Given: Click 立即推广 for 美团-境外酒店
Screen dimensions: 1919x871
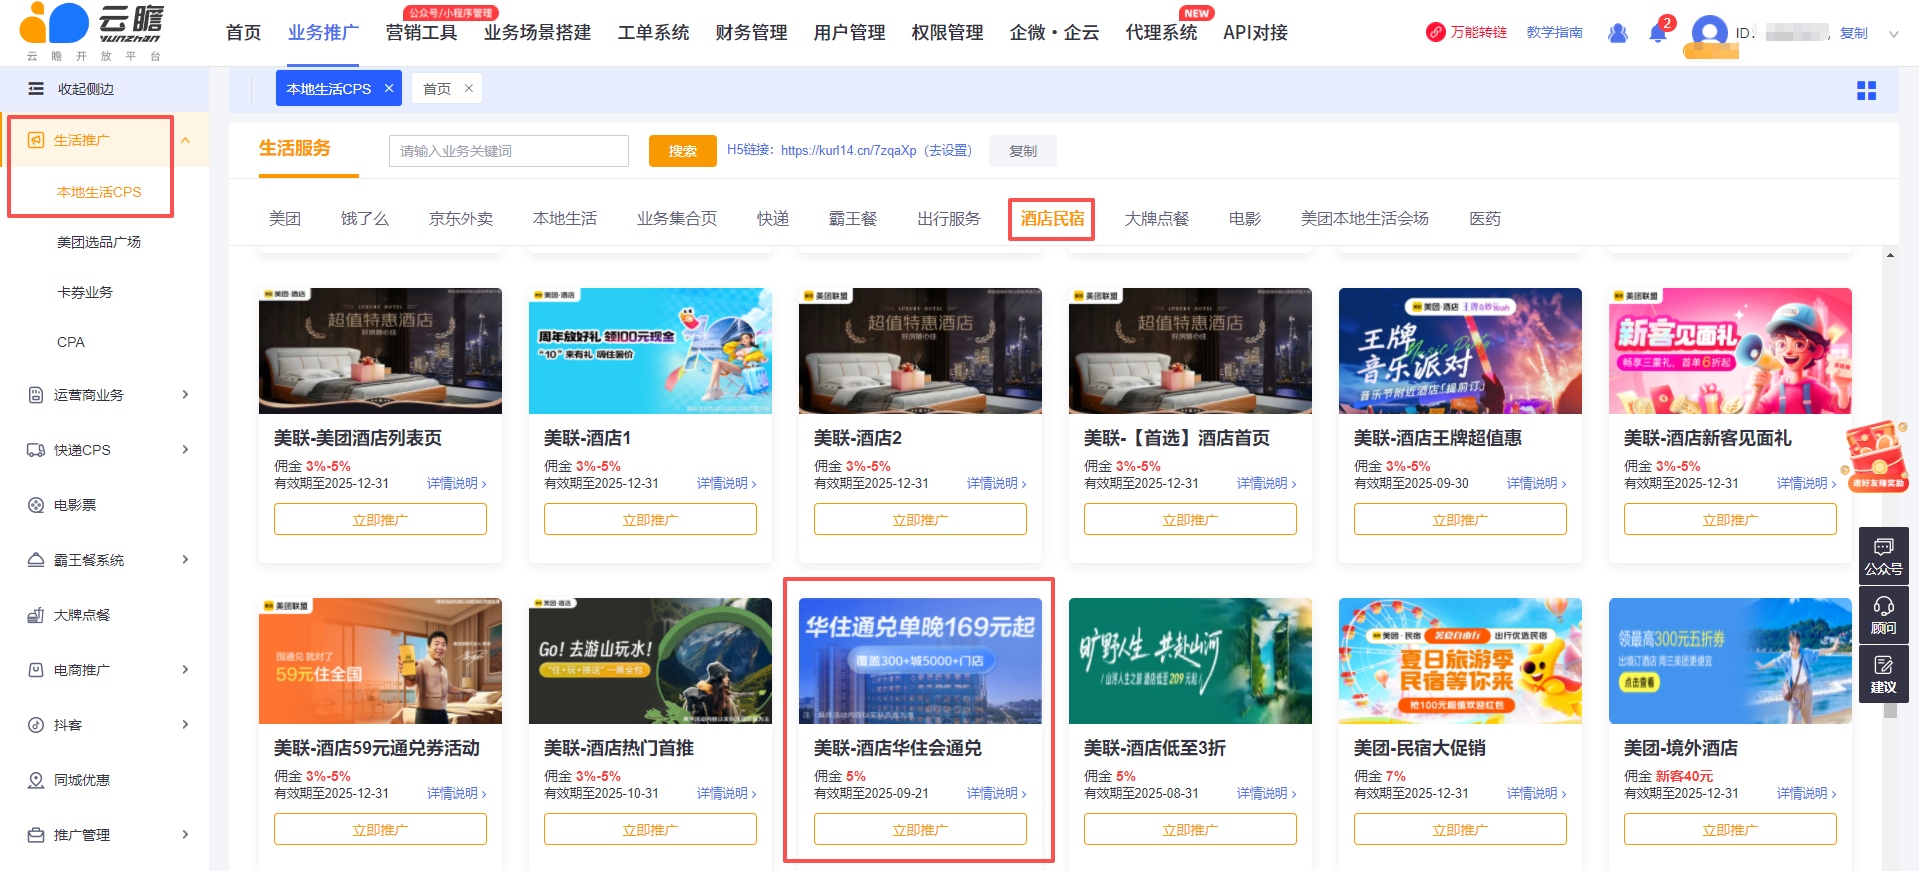Looking at the screenshot, I should point(1730,829).
